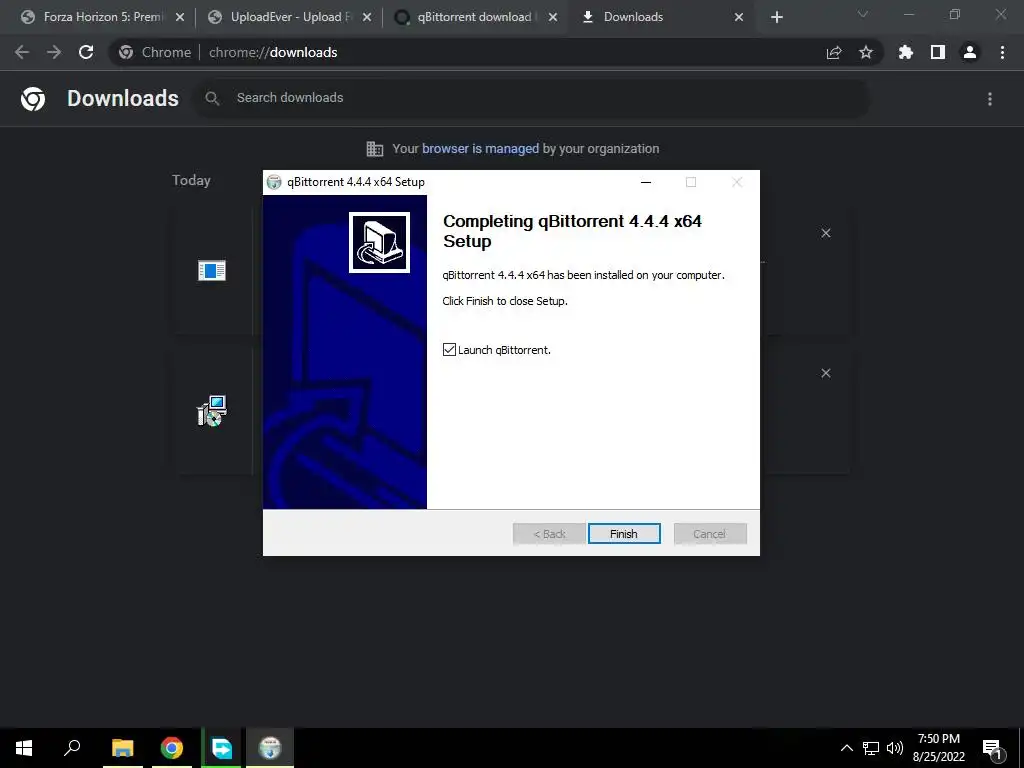Close the UploadEver tab

366,17
